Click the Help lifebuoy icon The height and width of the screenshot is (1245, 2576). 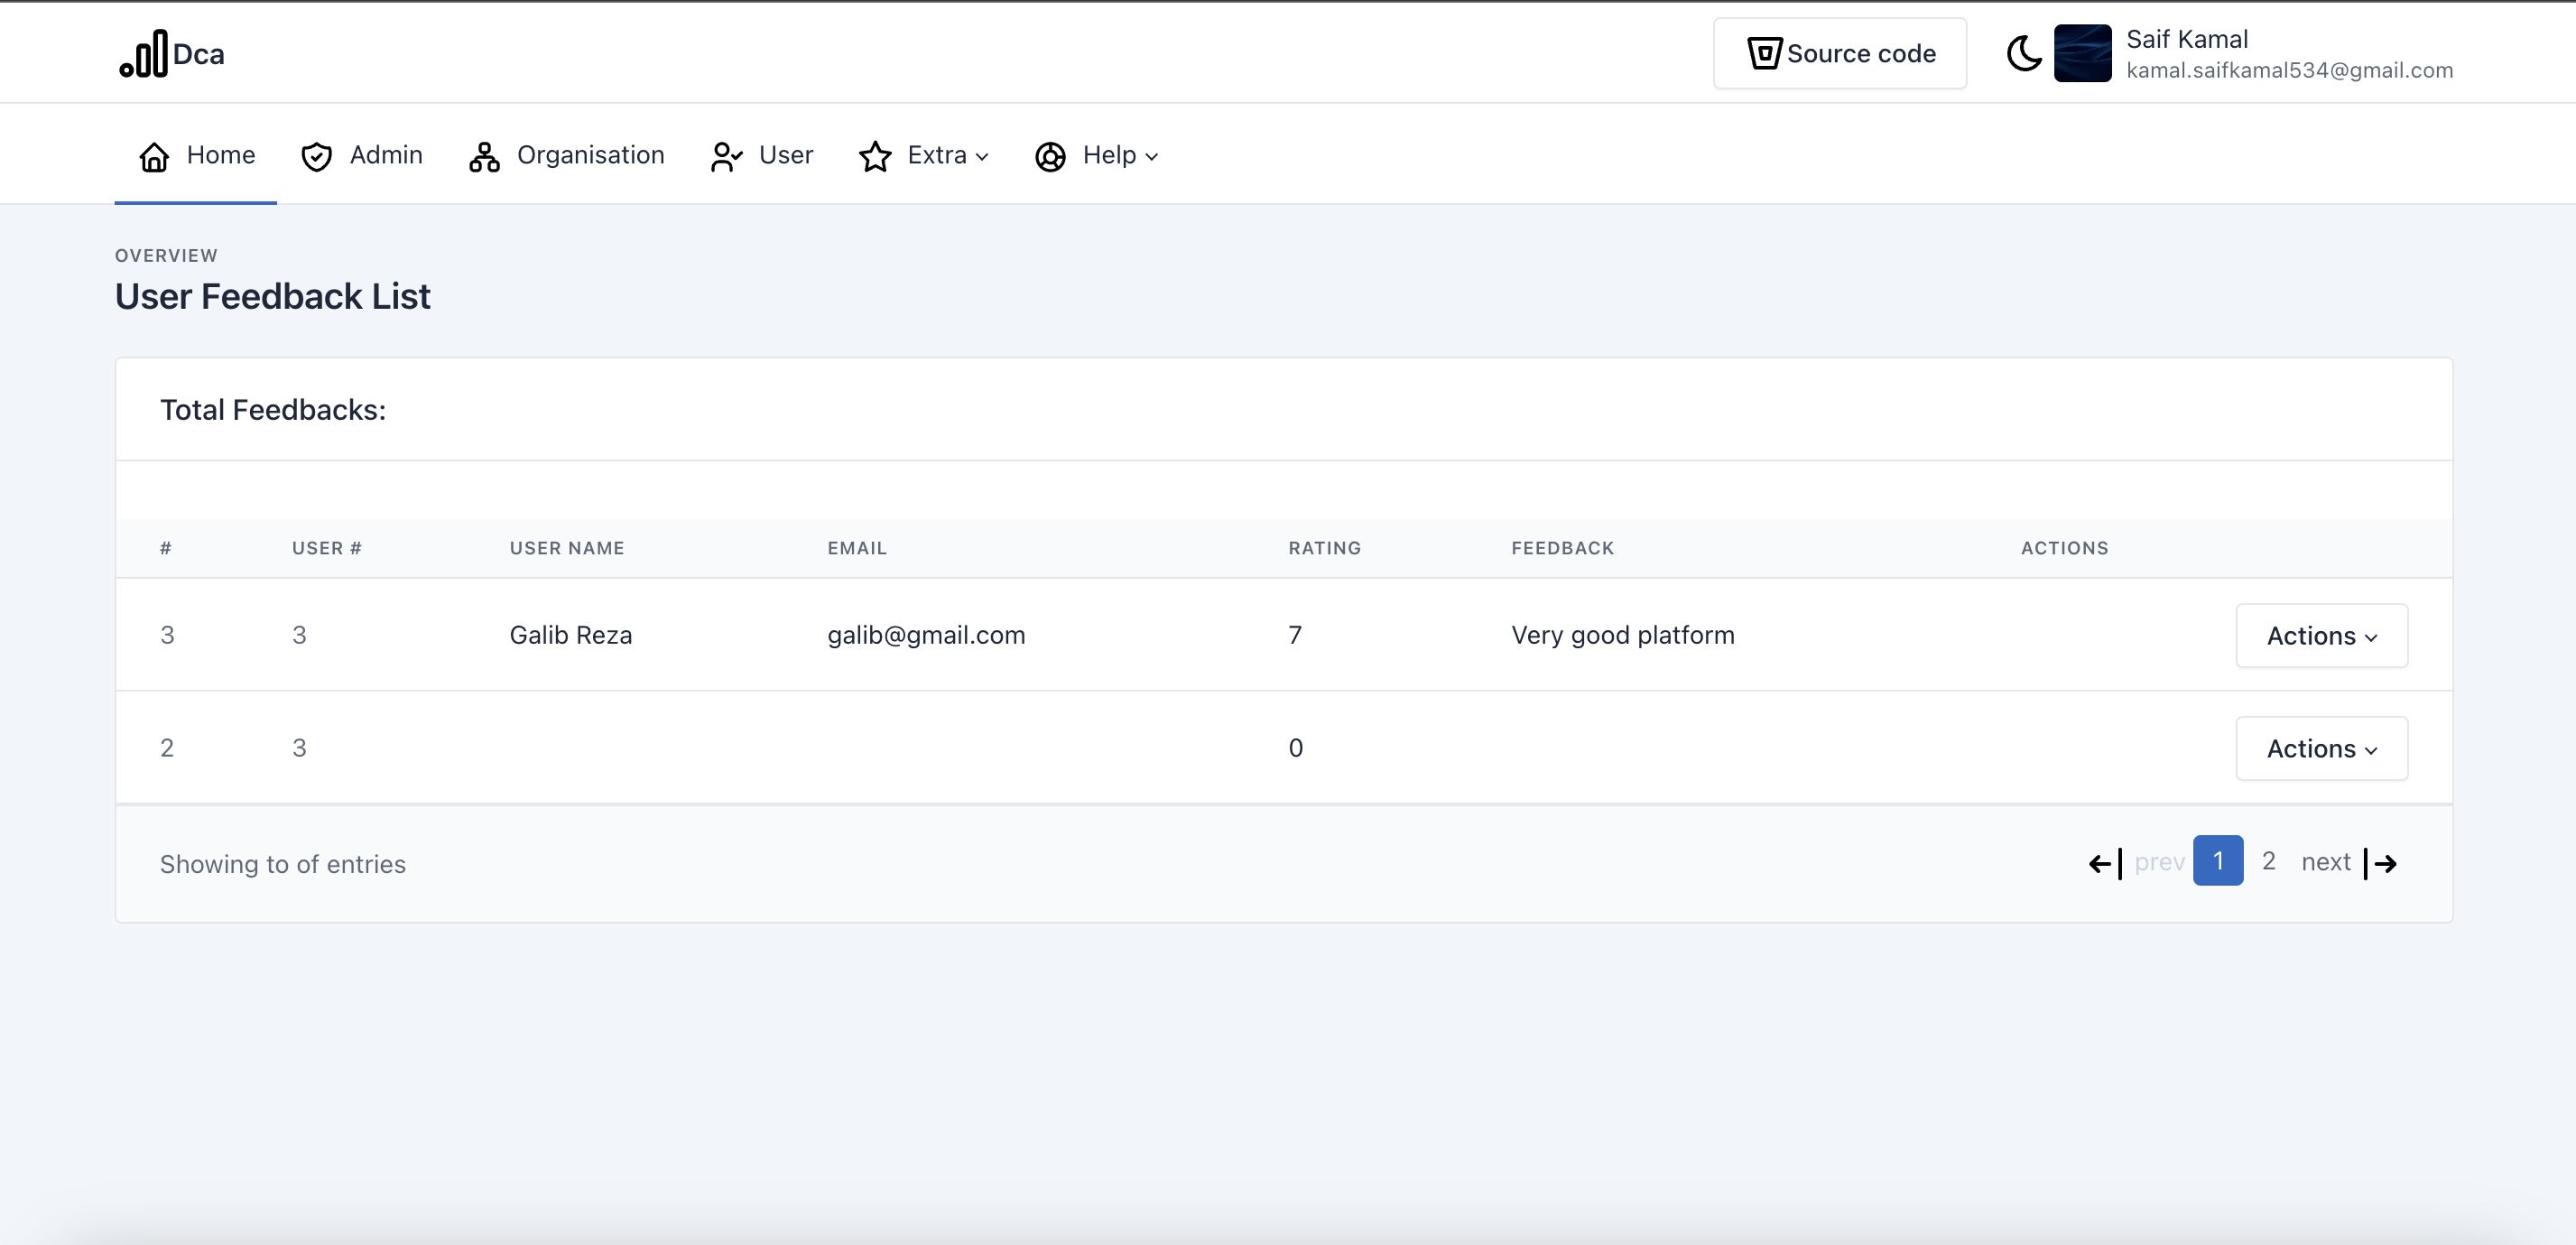coord(1050,156)
